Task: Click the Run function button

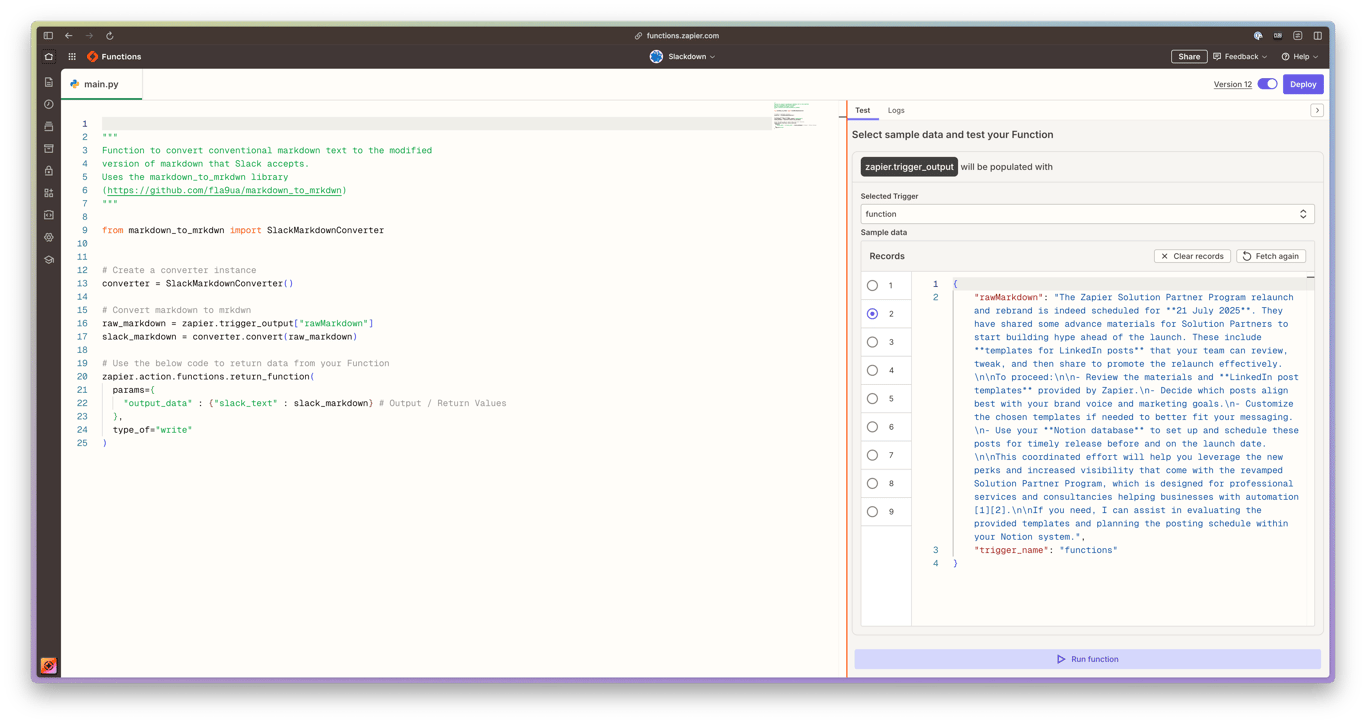Action: click(x=1088, y=658)
